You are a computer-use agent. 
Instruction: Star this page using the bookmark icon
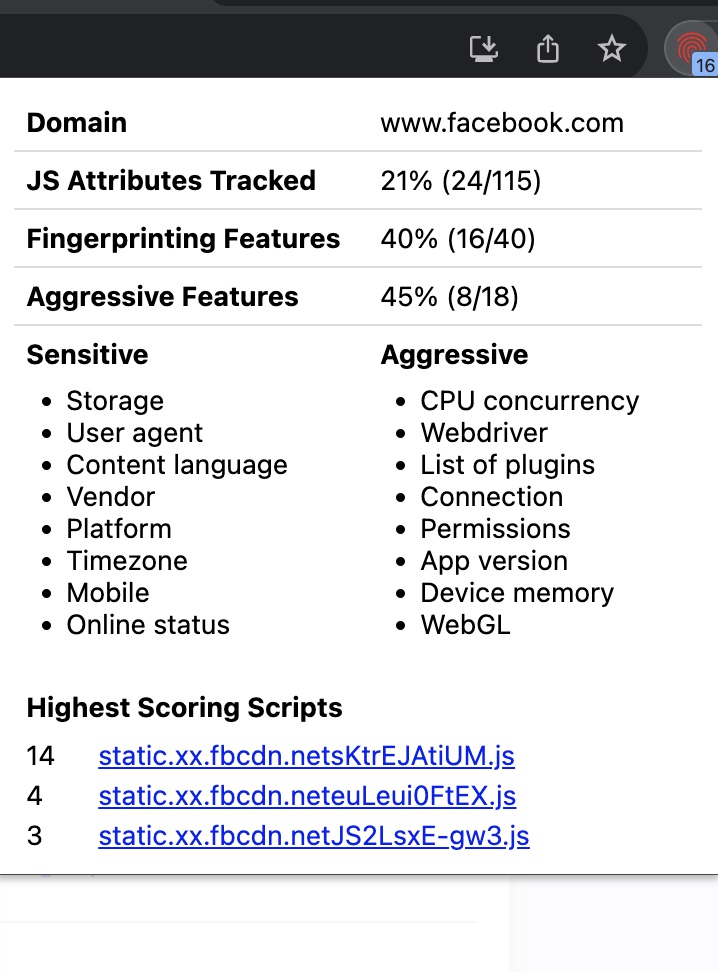611,47
